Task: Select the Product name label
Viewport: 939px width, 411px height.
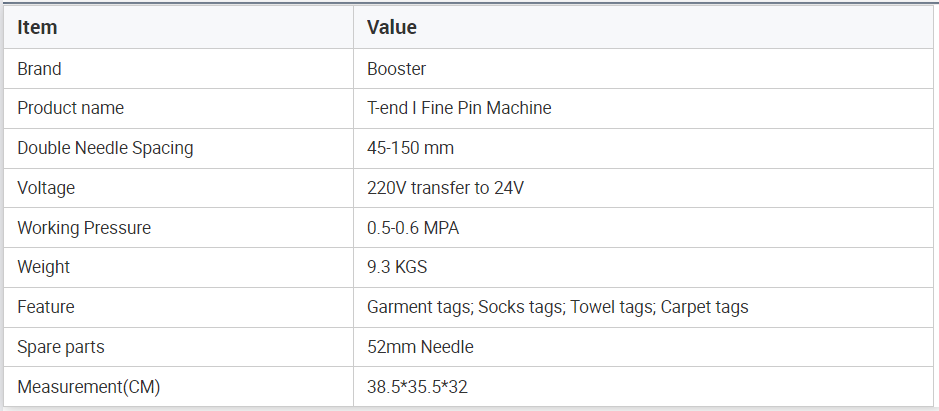Action: [71, 108]
